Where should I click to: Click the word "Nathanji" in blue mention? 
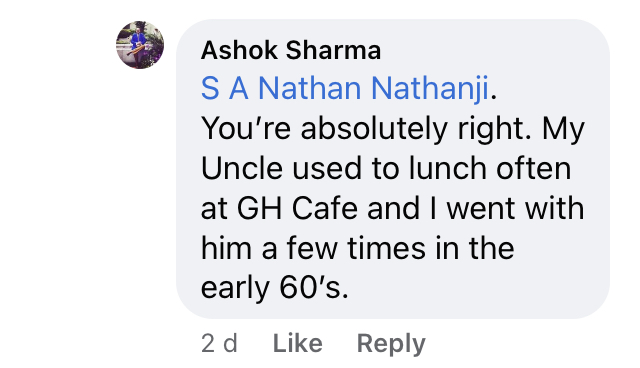coord(430,88)
